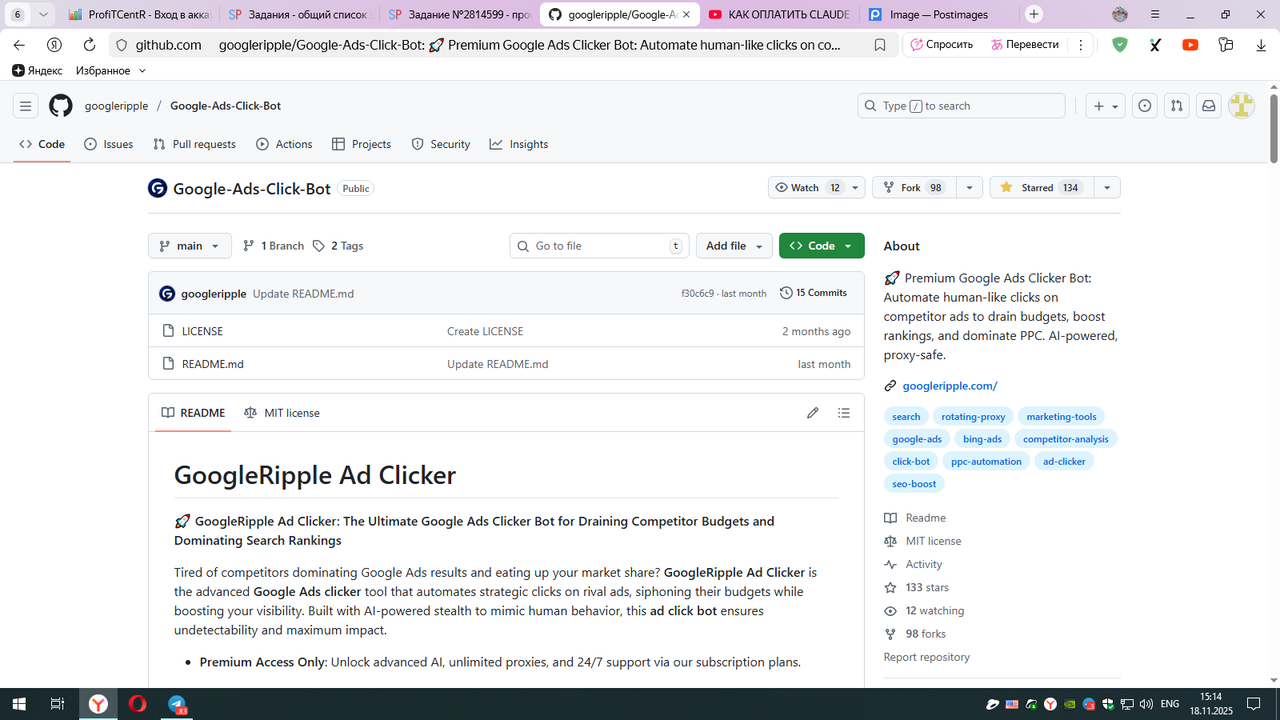Open the user avatar profile menu

(x=1241, y=106)
